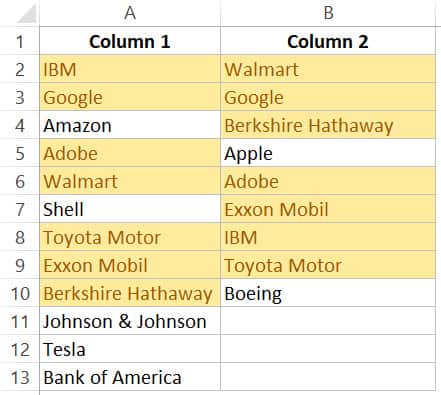Select the Amazon cell
441x395 pixels.
[130, 125]
